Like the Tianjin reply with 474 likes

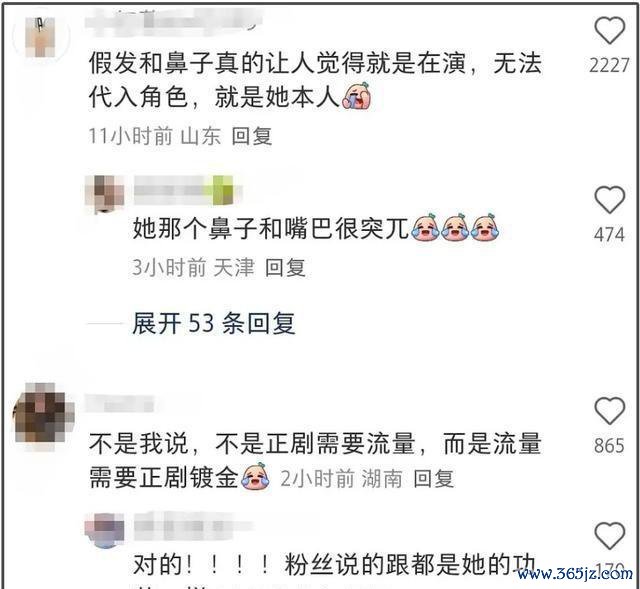tap(609, 200)
